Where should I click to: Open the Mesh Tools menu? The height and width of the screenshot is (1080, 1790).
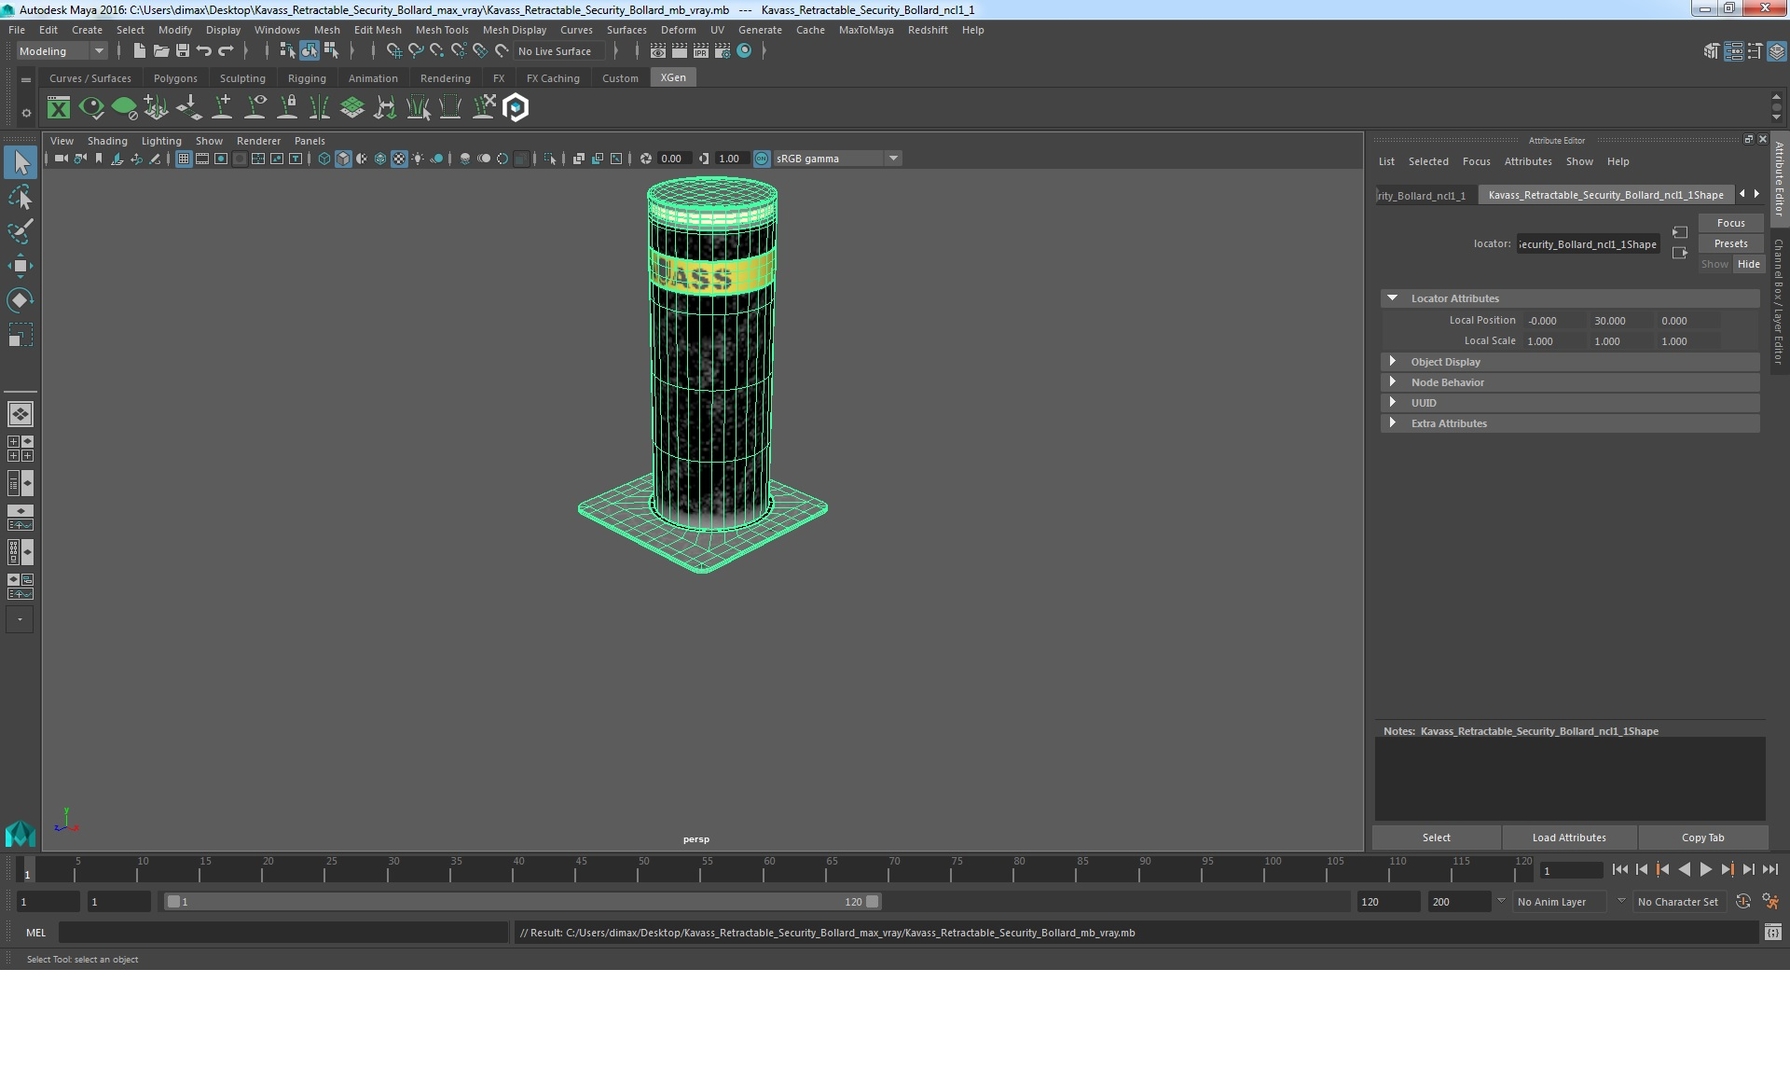[441, 30]
